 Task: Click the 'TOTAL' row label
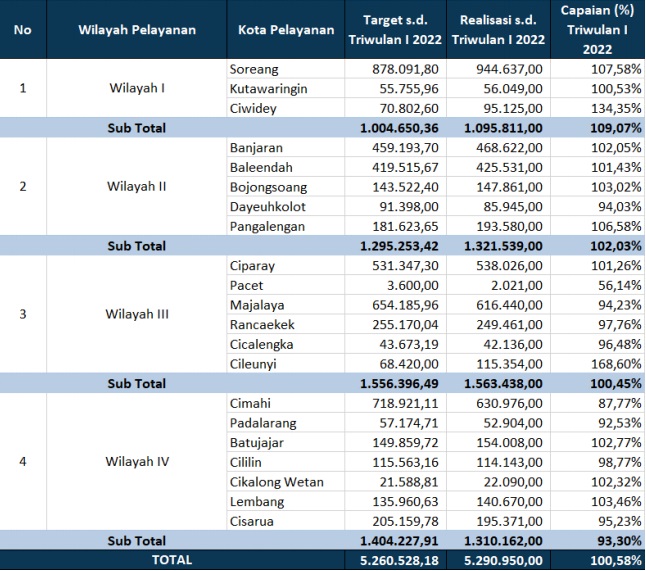(172, 560)
